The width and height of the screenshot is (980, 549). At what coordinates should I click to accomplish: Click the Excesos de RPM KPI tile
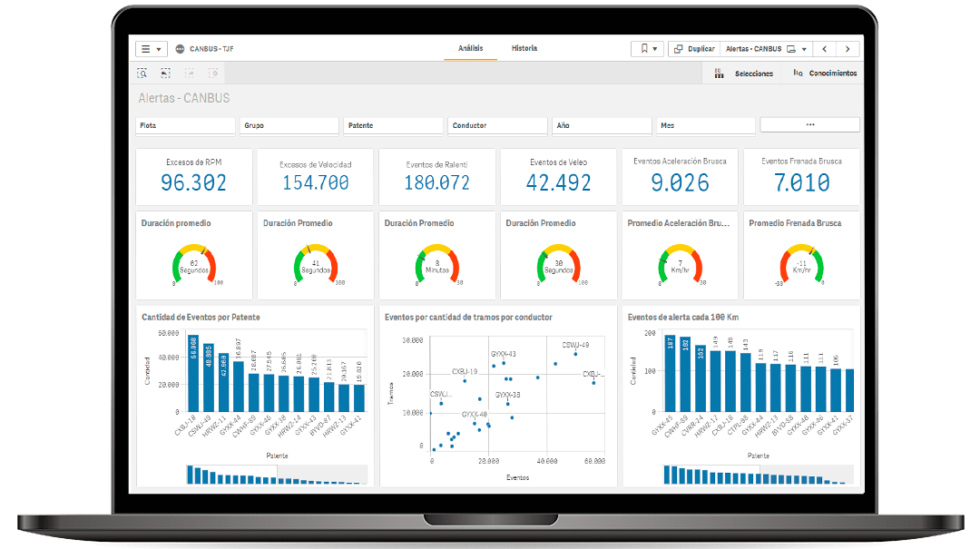coord(194,176)
